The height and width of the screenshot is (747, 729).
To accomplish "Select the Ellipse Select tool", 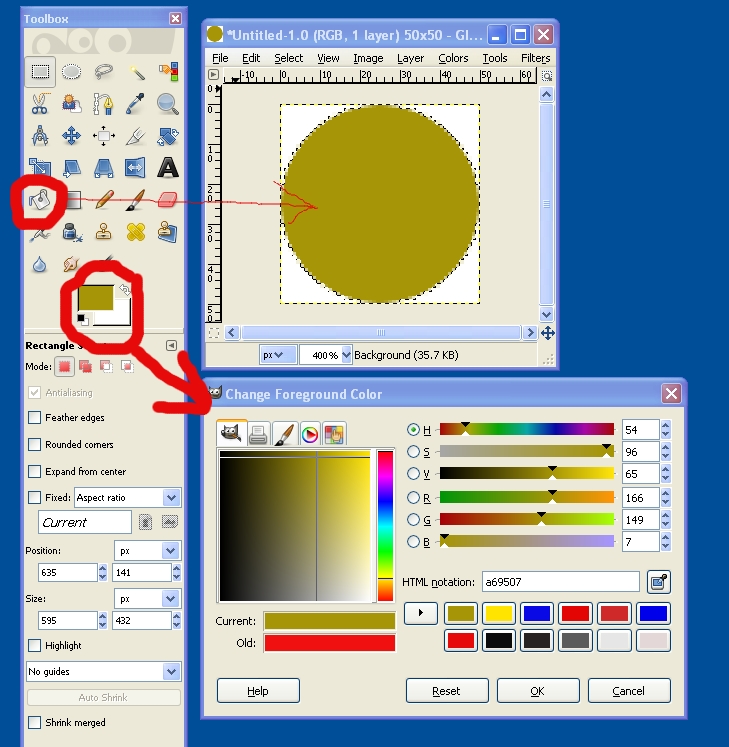I will point(71,72).
